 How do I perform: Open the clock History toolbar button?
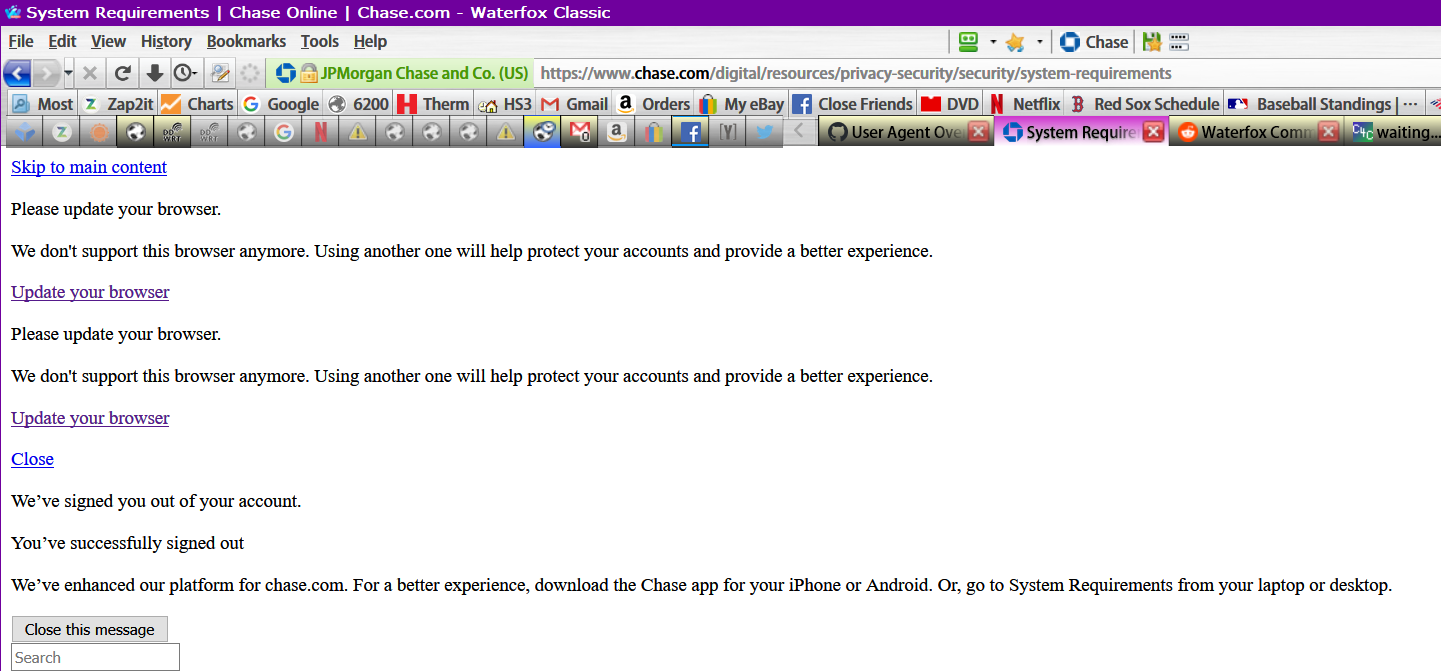[185, 73]
